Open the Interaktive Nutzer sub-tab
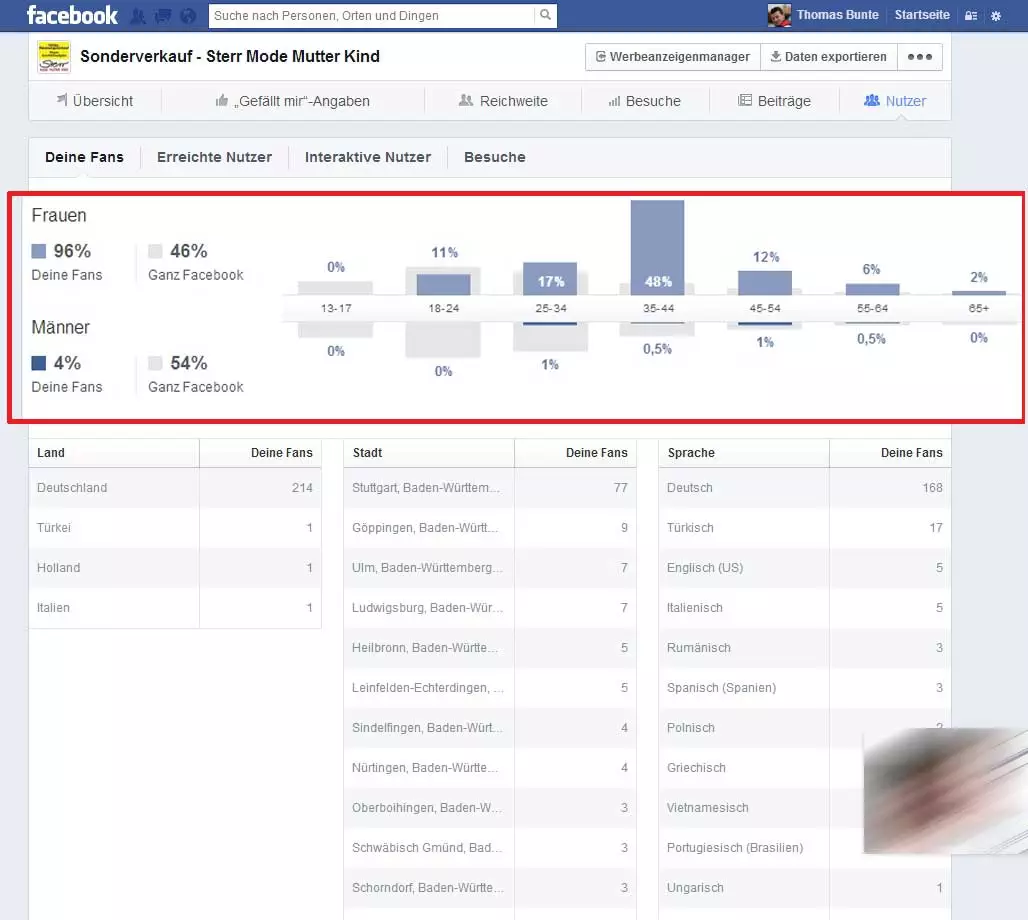Image resolution: width=1028 pixels, height=920 pixels. [x=368, y=157]
